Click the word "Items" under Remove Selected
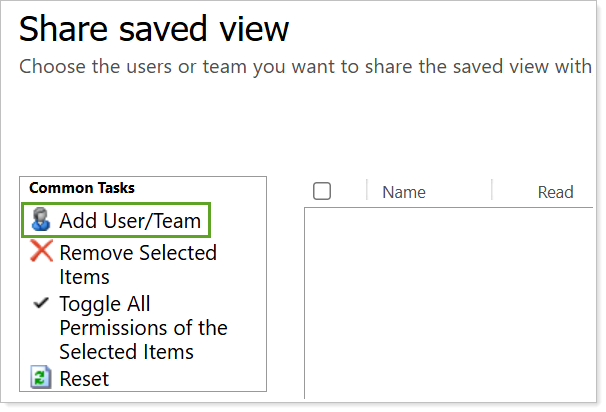The image size is (606, 412). pyautogui.click(x=84, y=277)
